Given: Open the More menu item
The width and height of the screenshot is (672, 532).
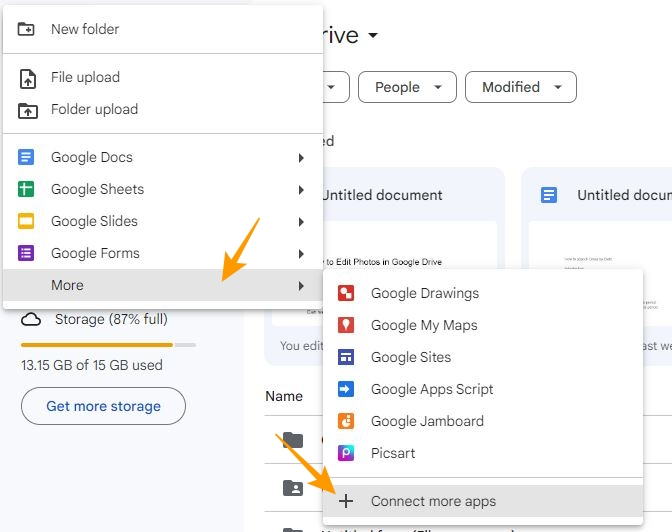Looking at the screenshot, I should click(163, 285).
